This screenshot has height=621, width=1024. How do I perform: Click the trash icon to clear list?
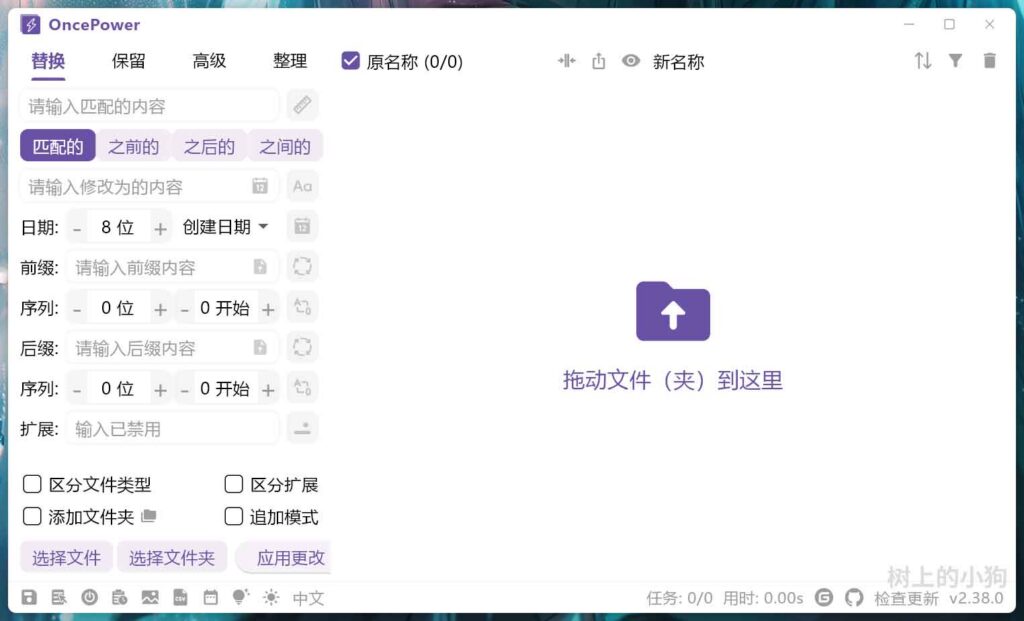coord(989,61)
